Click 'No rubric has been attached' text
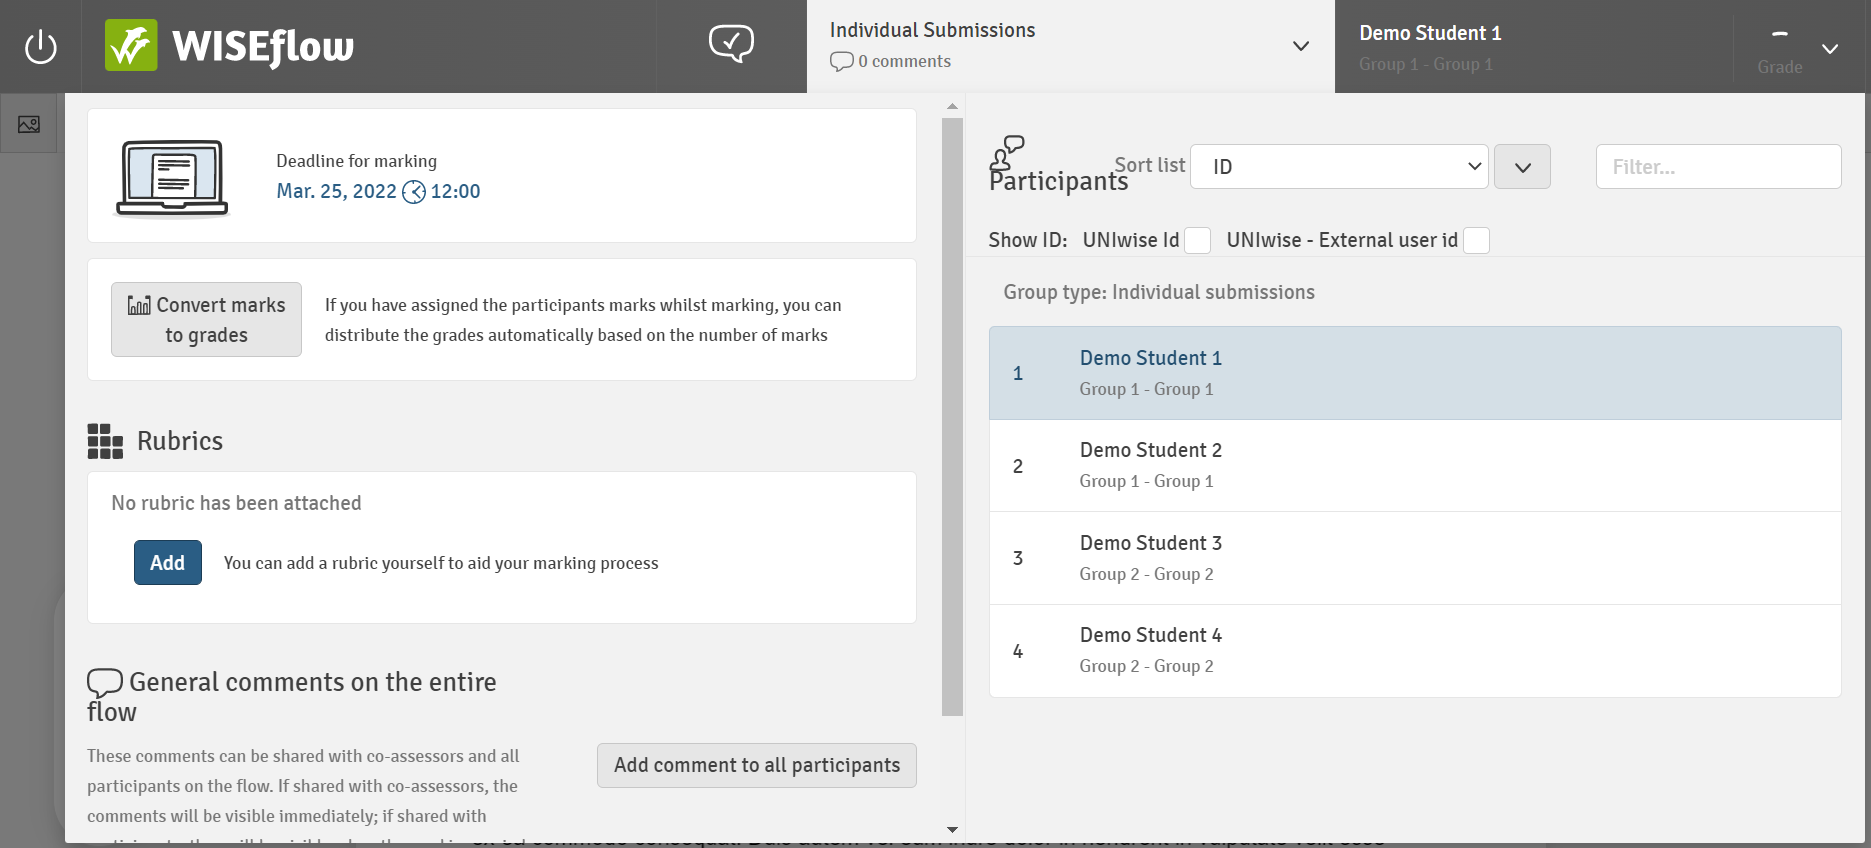This screenshot has height=848, width=1871. point(236,503)
